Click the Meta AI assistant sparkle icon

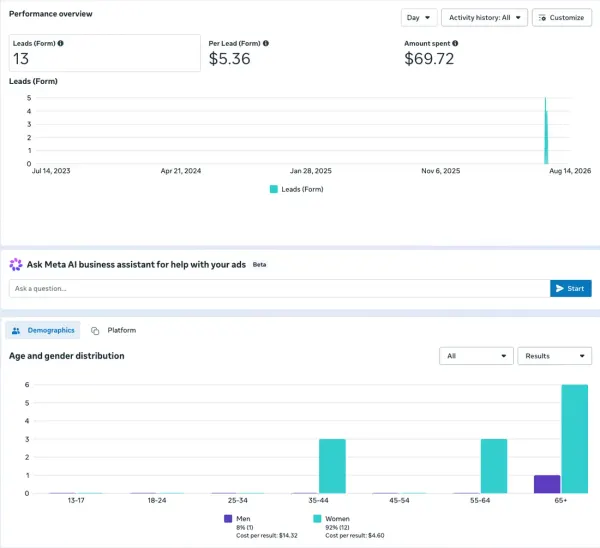click(x=16, y=264)
